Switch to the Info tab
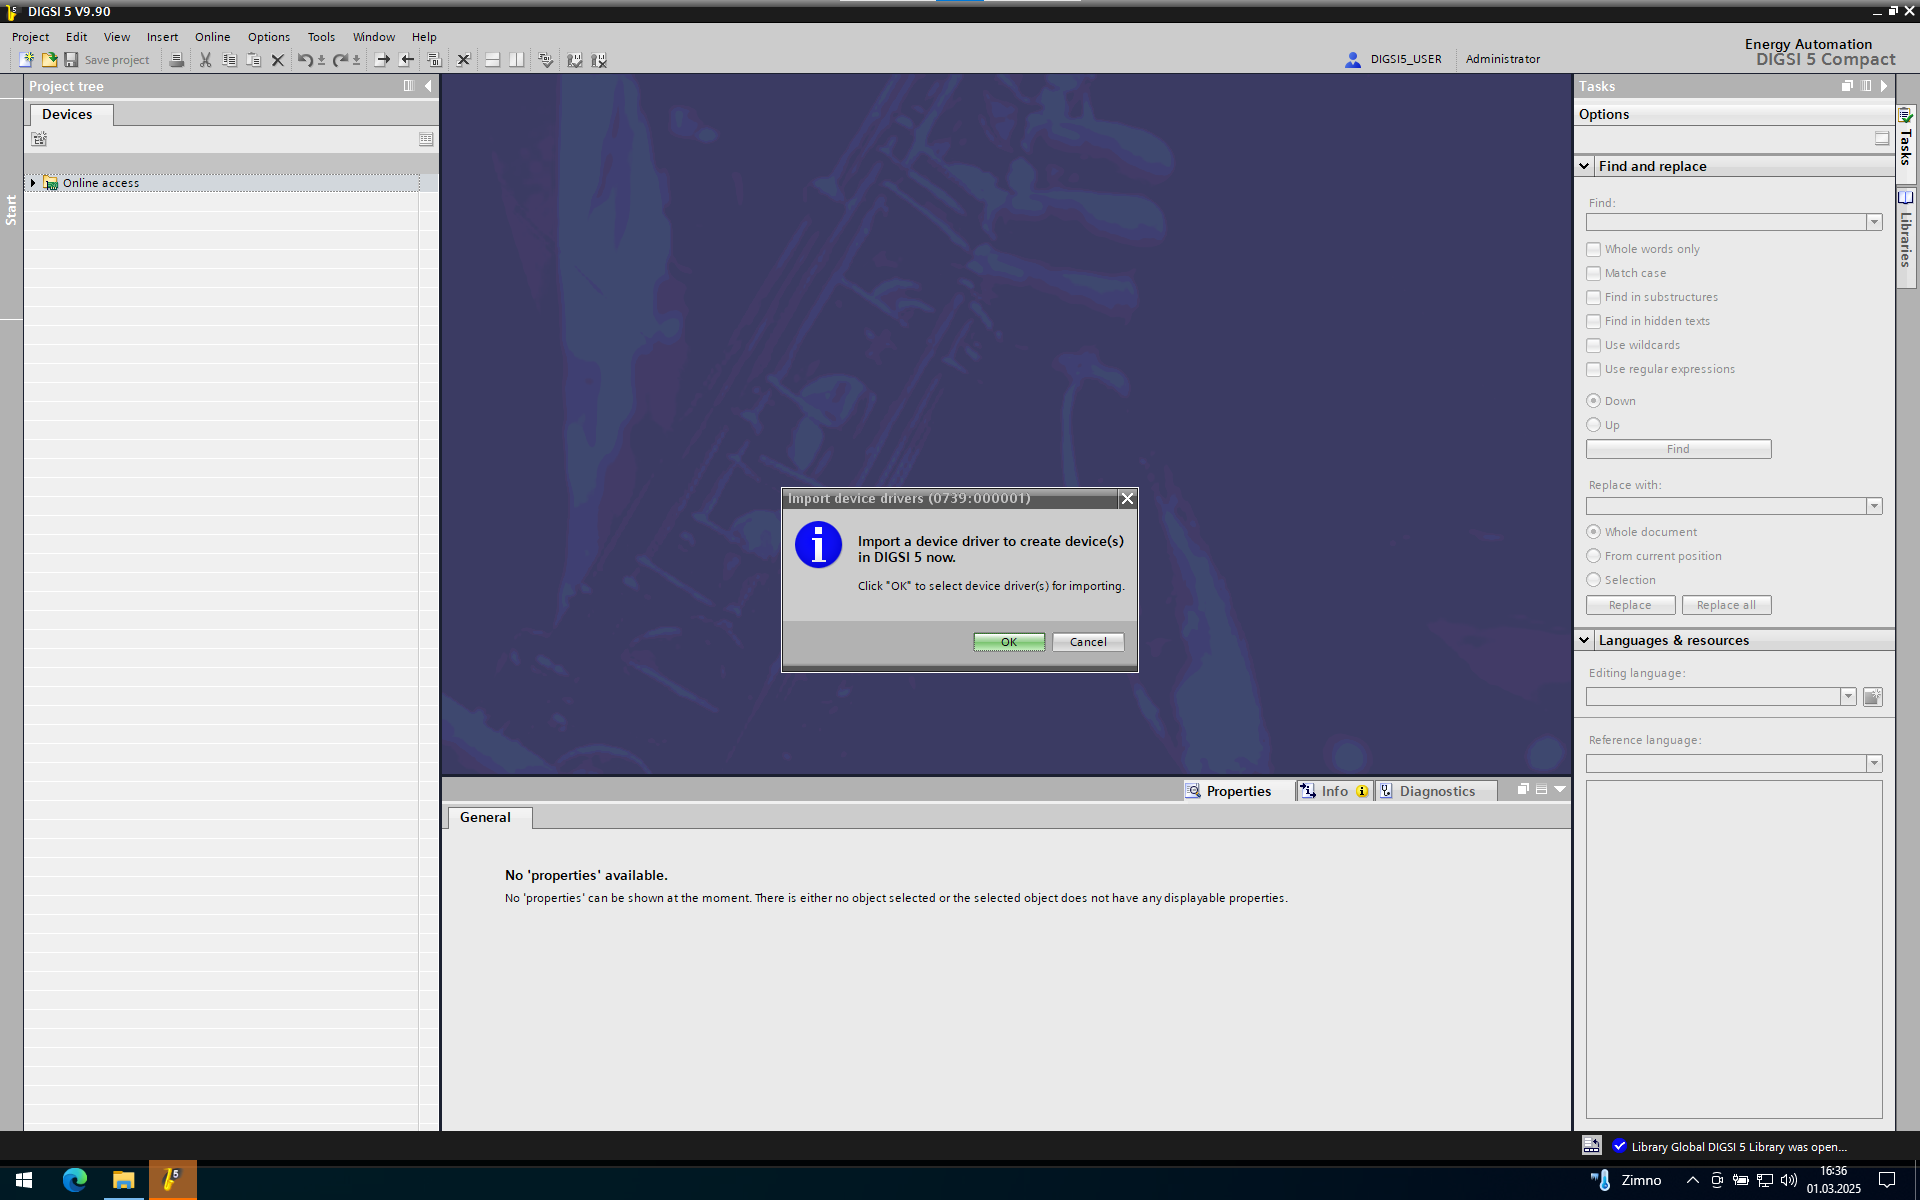This screenshot has width=1920, height=1200. pyautogui.click(x=1334, y=791)
